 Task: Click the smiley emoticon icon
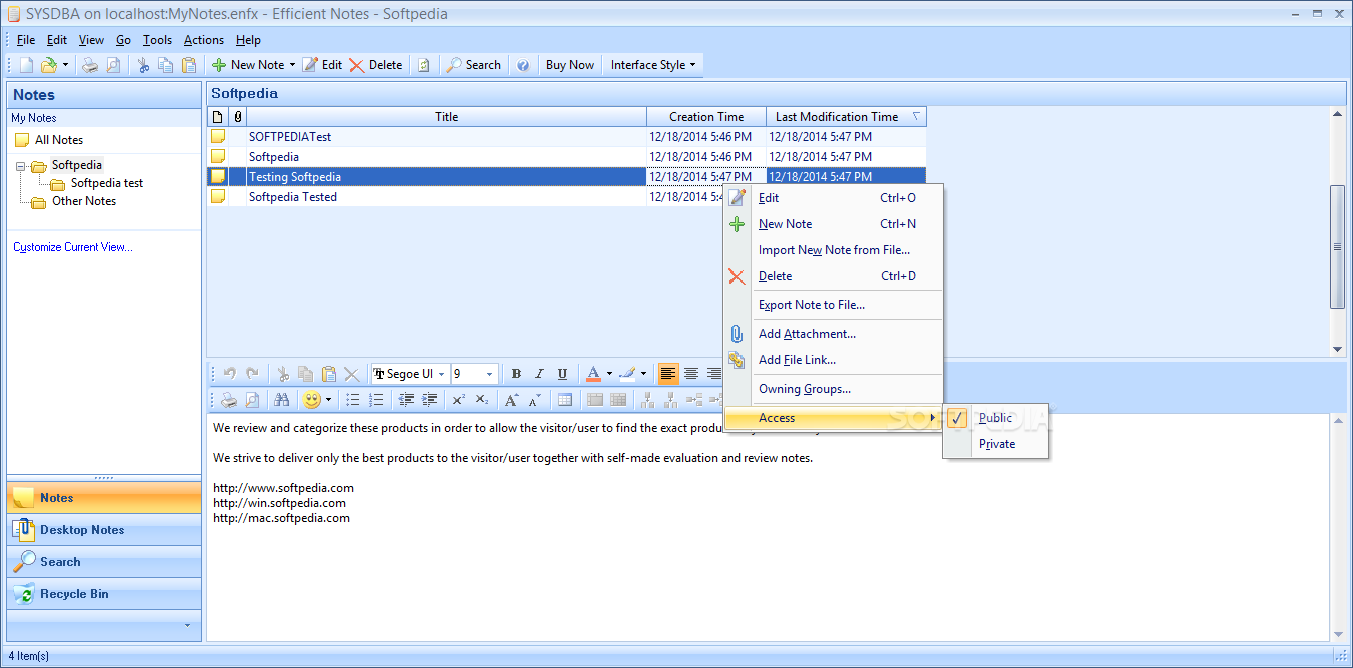pyautogui.click(x=312, y=400)
